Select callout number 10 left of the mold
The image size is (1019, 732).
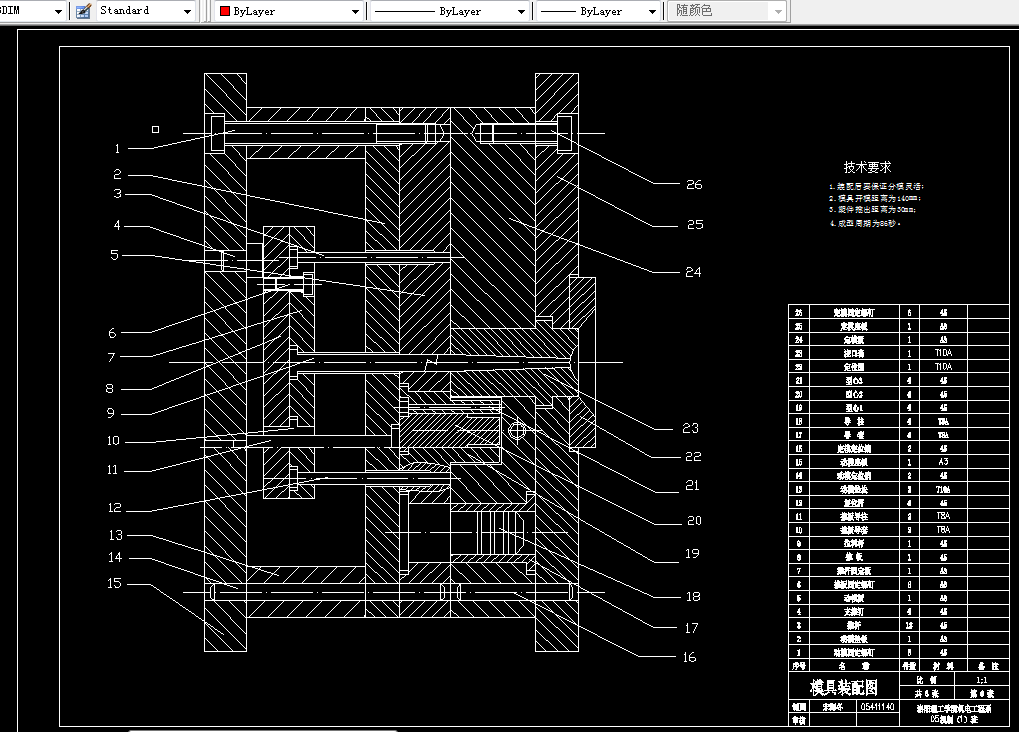(113, 441)
